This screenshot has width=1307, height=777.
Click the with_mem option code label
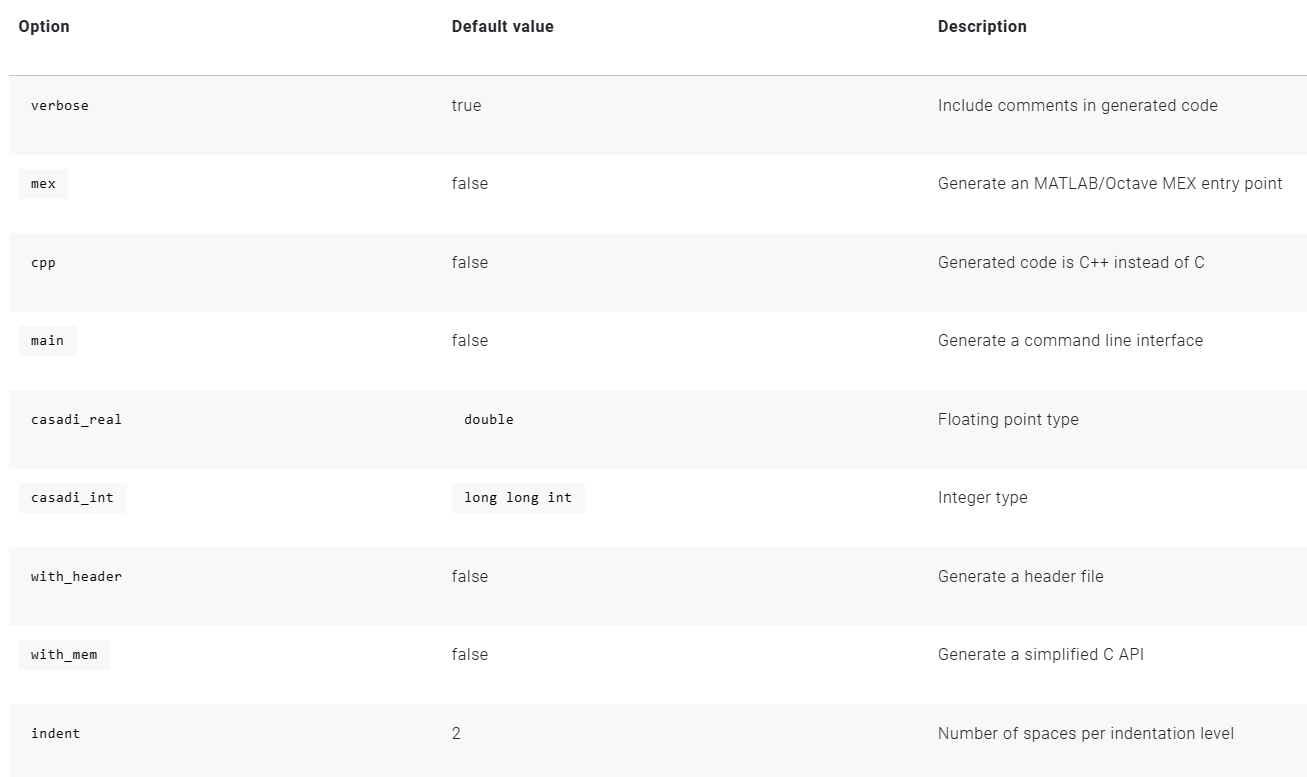(64, 655)
